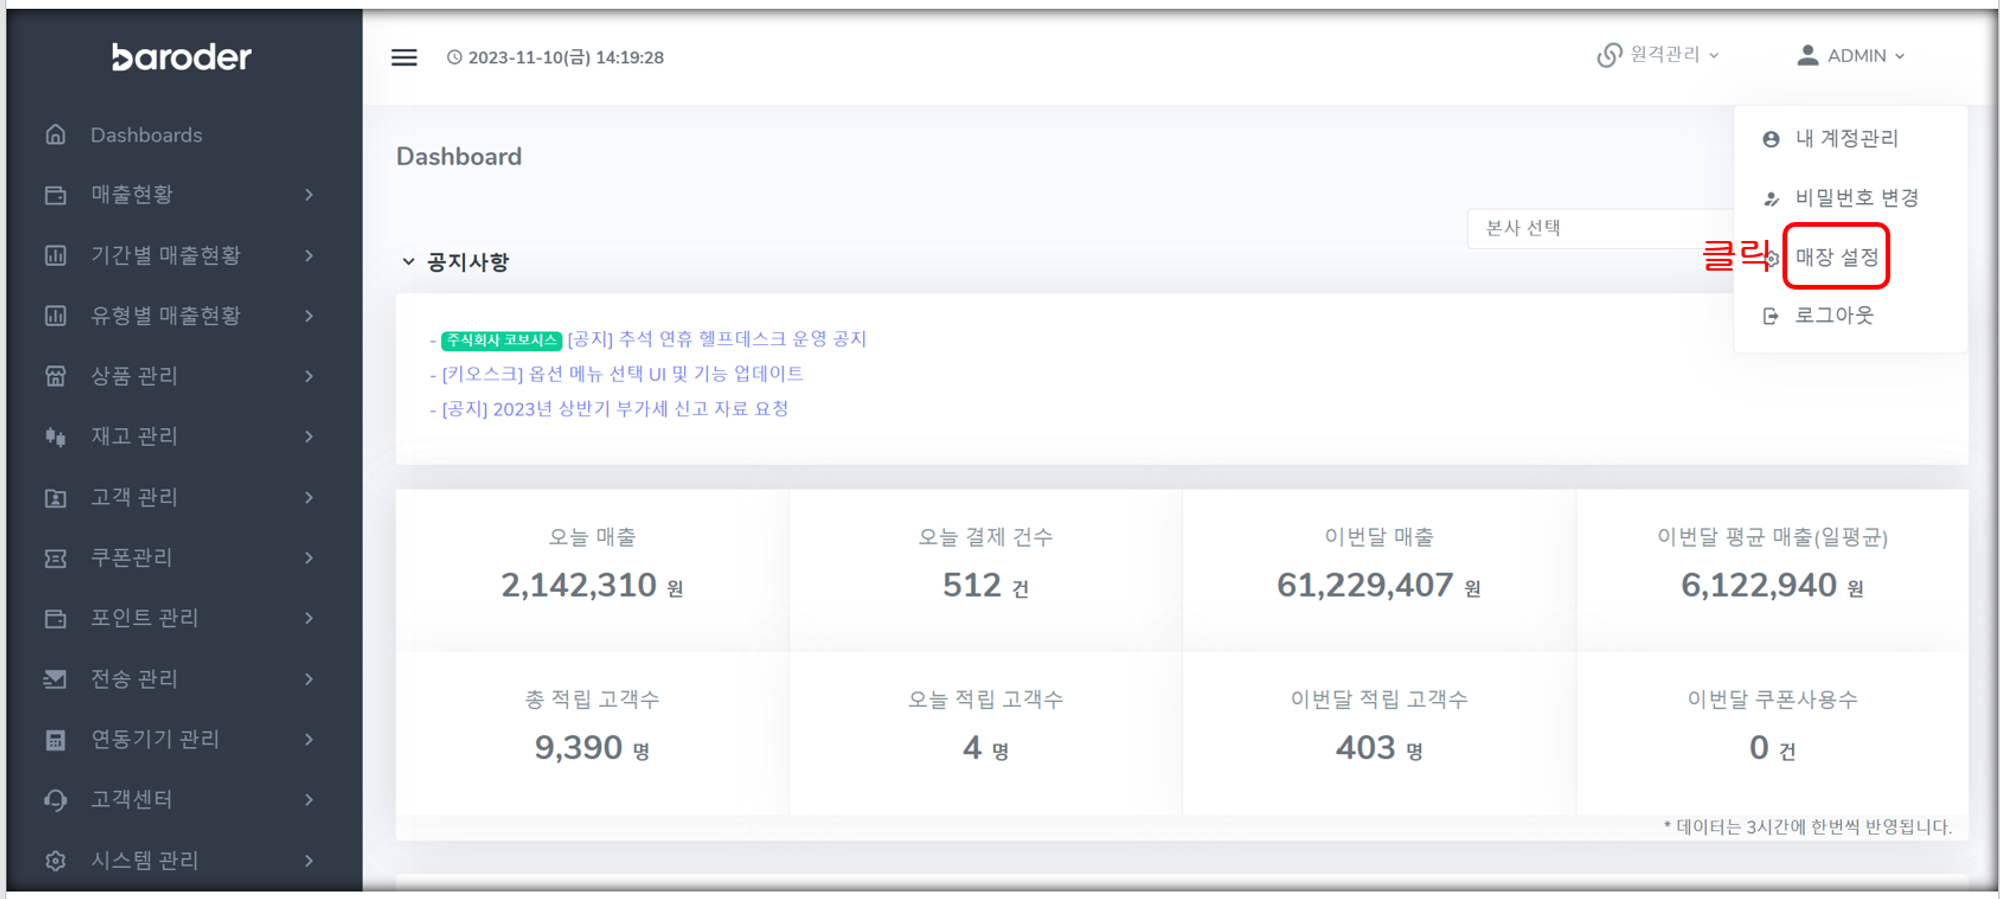Viewport: 2000px width, 899px height.
Task: Open the 추석 연휴 헬프데스크 운영 공지 link
Action: pos(716,339)
